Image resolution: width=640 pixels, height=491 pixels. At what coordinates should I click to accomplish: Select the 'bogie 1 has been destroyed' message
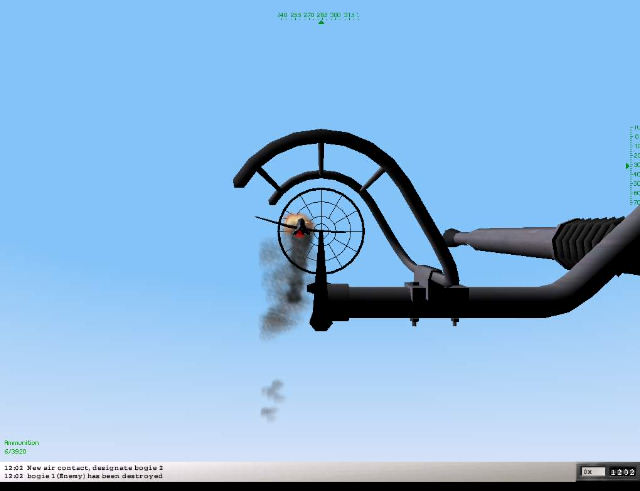coord(84,476)
